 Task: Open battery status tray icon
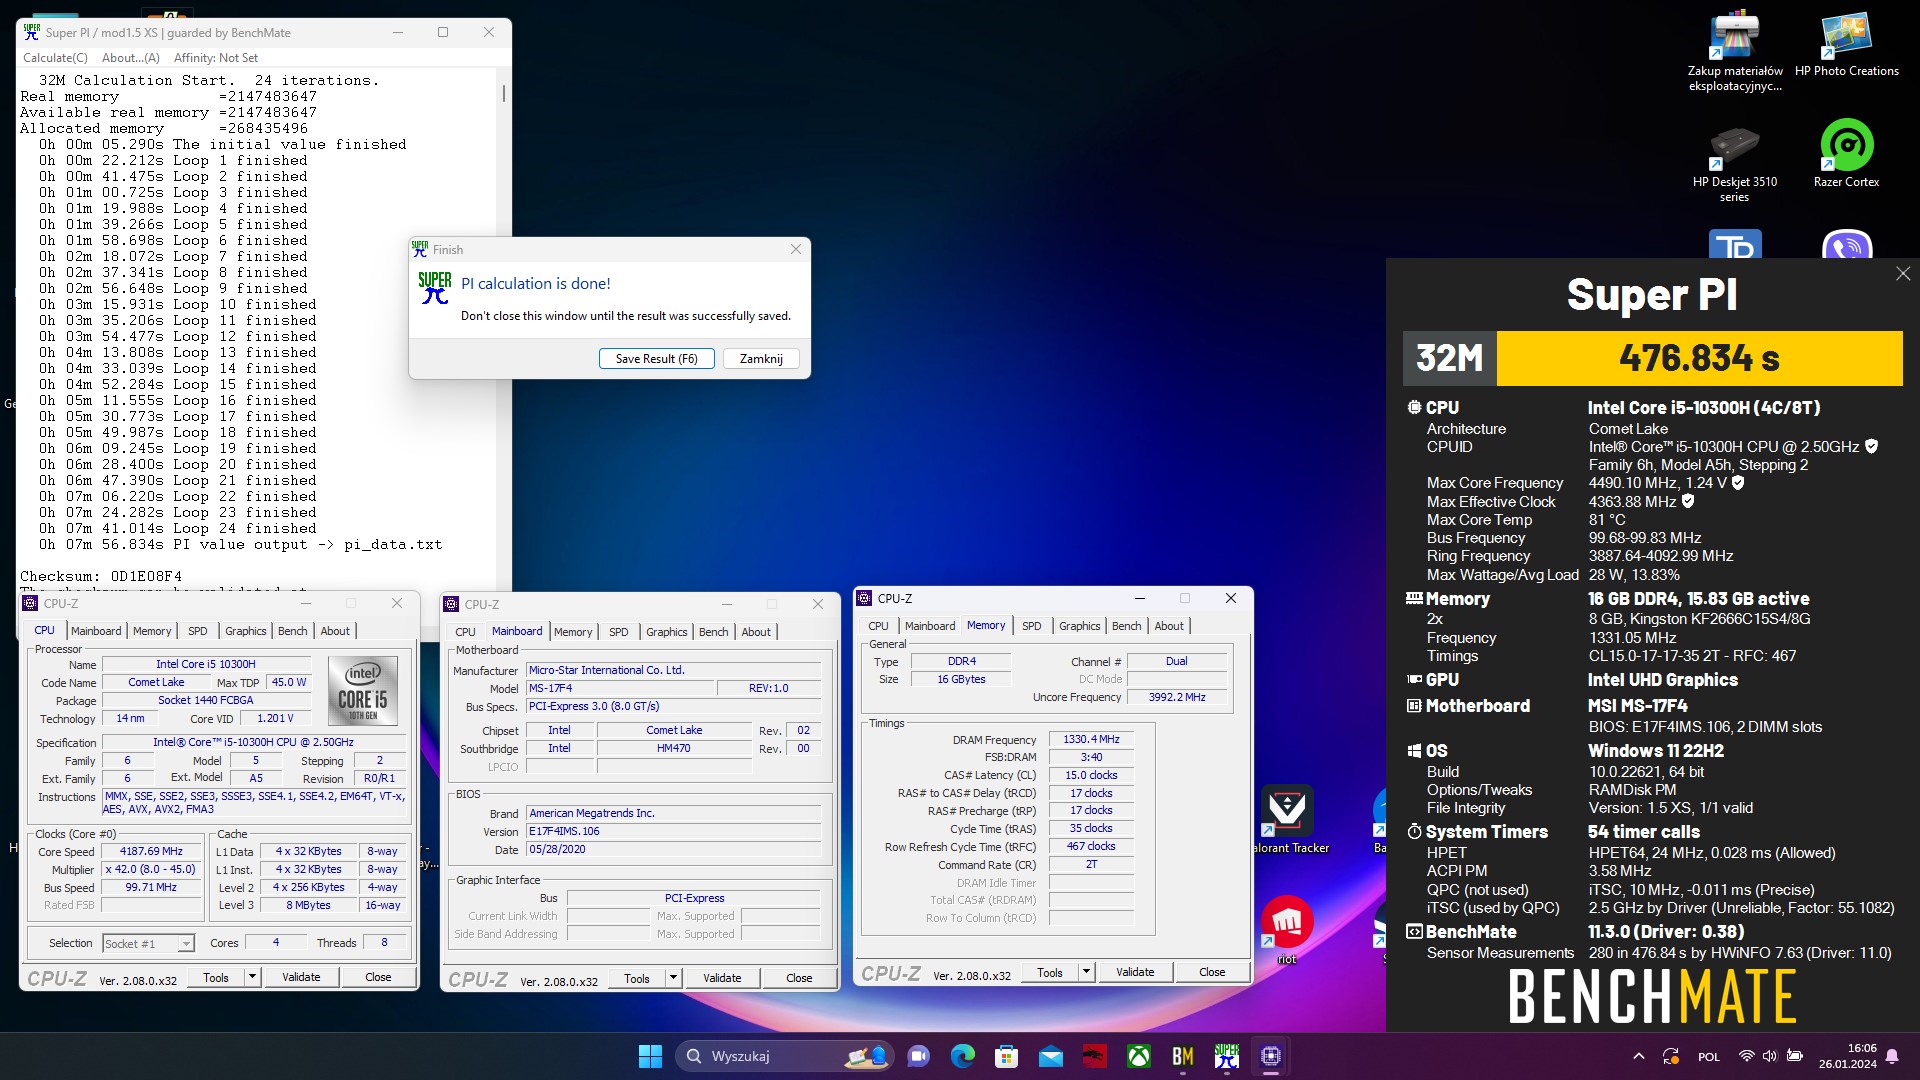pos(1795,1056)
